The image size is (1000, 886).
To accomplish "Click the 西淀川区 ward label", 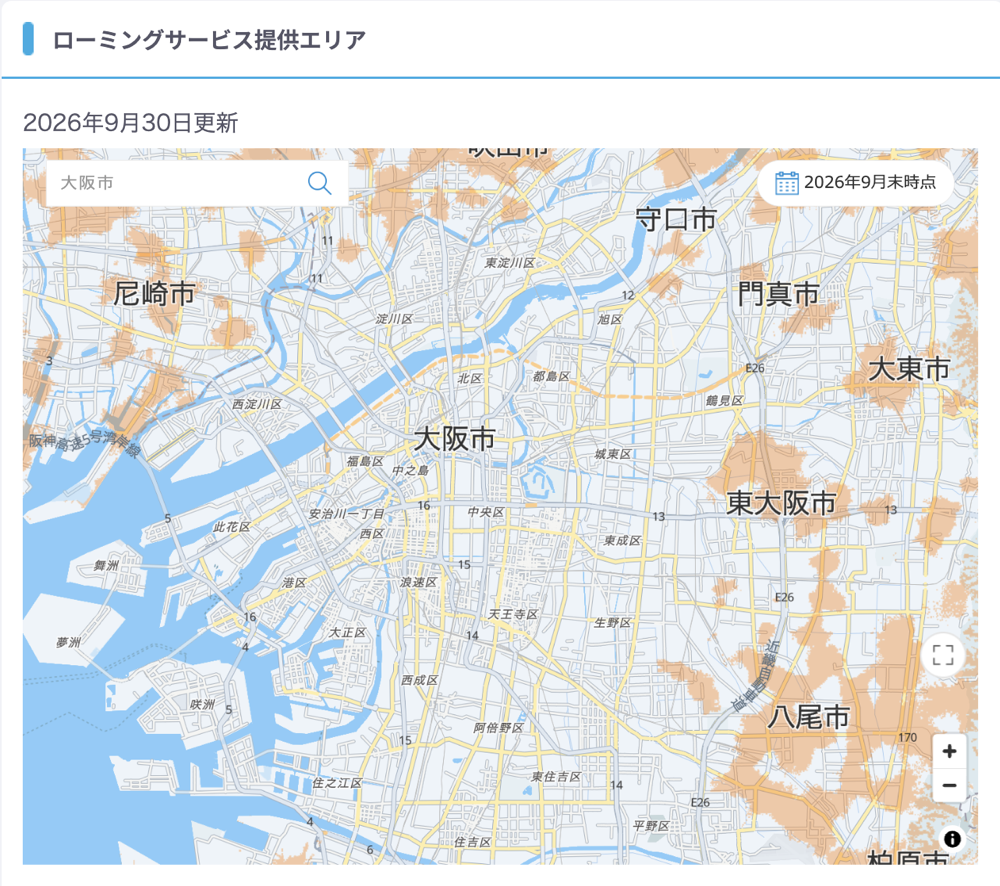I will [257, 404].
